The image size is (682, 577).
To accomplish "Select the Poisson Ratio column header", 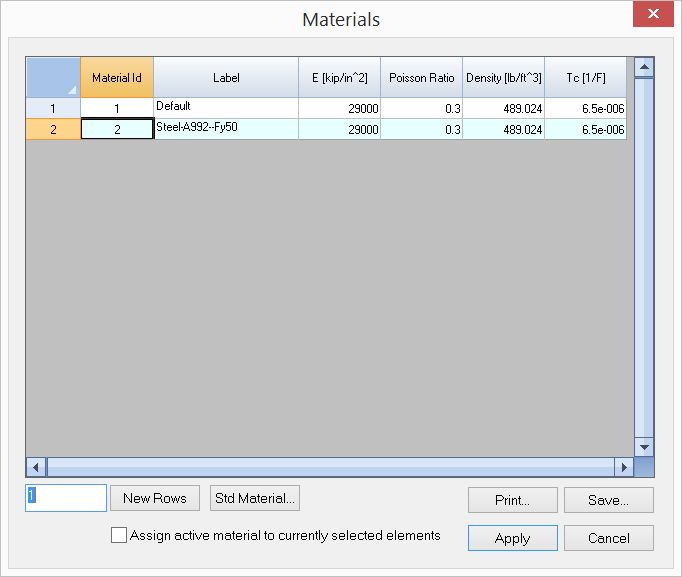I will pyautogui.click(x=421, y=77).
